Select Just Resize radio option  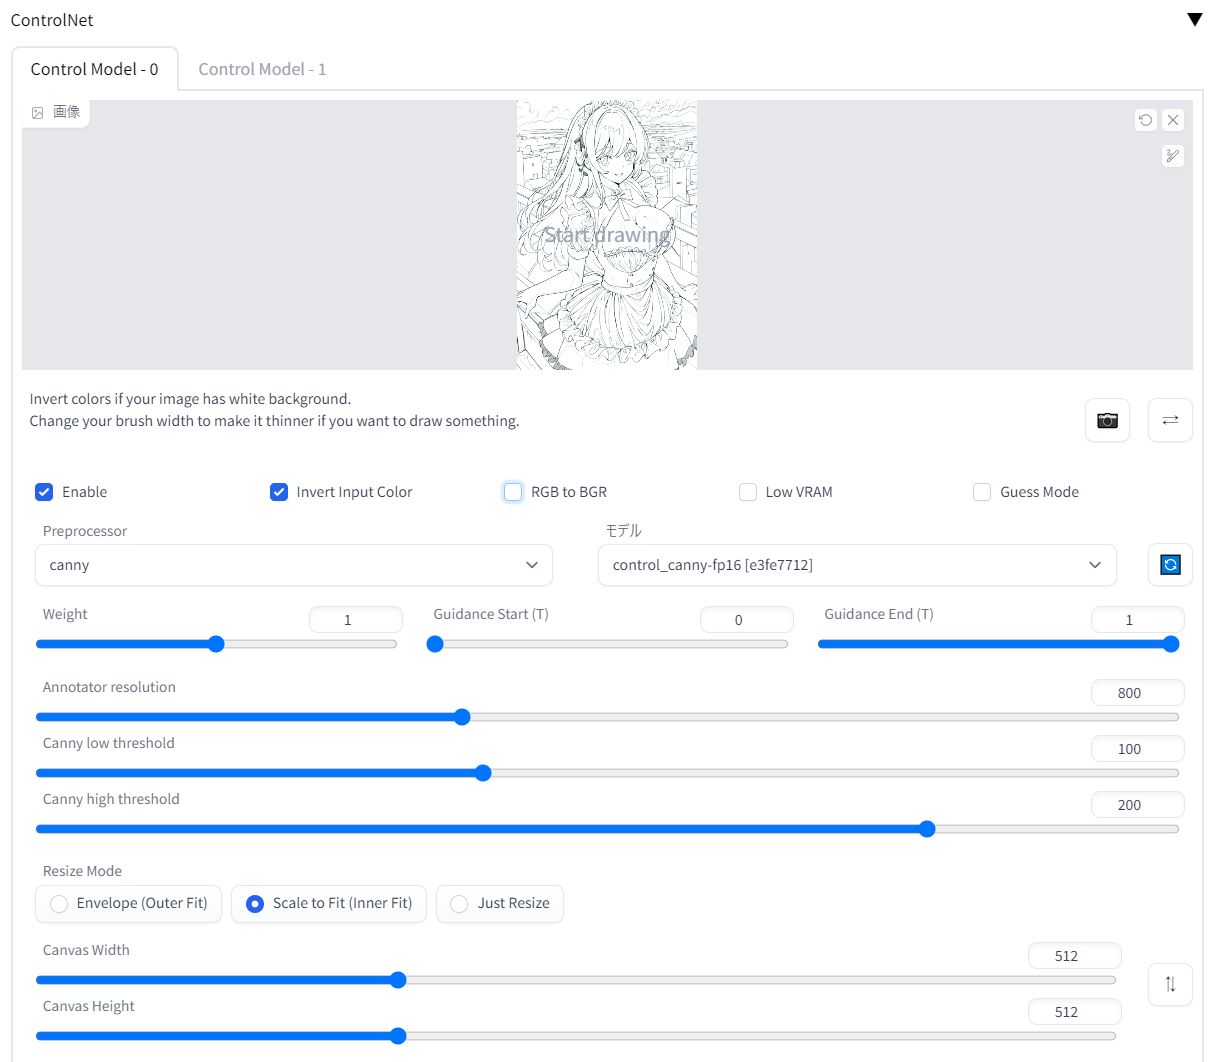tap(500, 904)
